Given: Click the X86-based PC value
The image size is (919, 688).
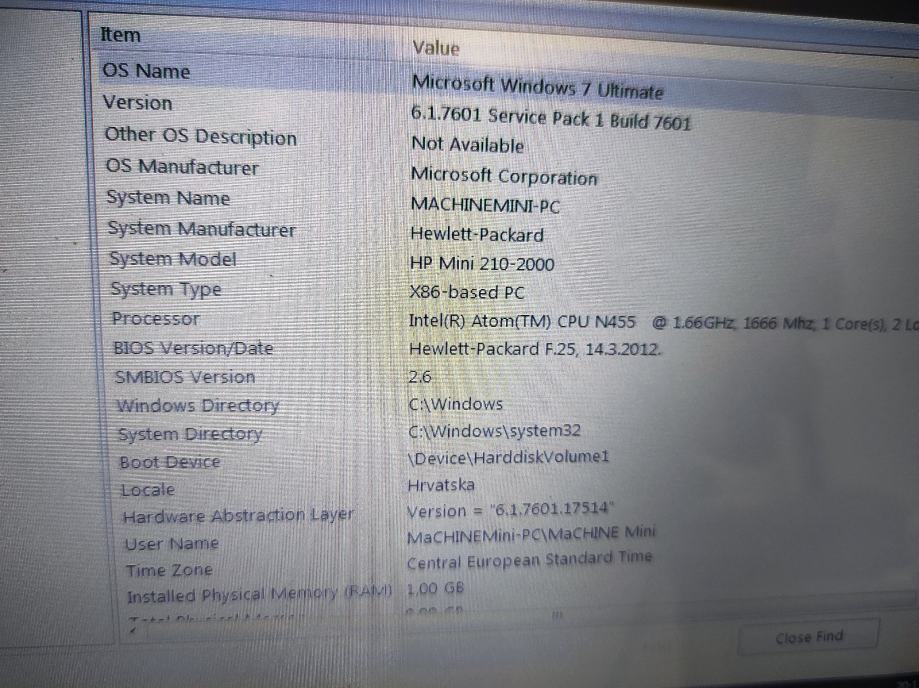Looking at the screenshot, I should (x=467, y=292).
